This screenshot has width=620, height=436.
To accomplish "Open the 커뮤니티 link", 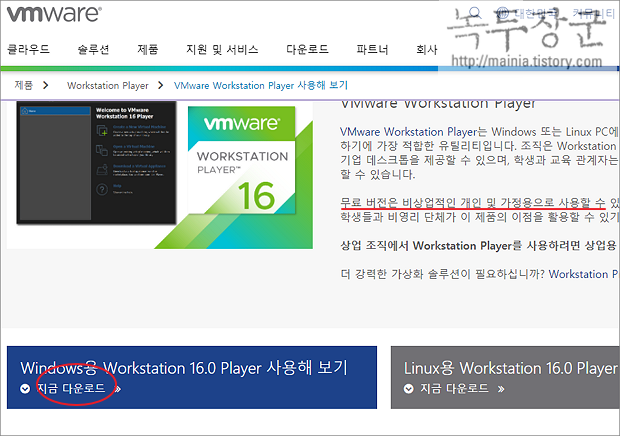I will [x=594, y=14].
